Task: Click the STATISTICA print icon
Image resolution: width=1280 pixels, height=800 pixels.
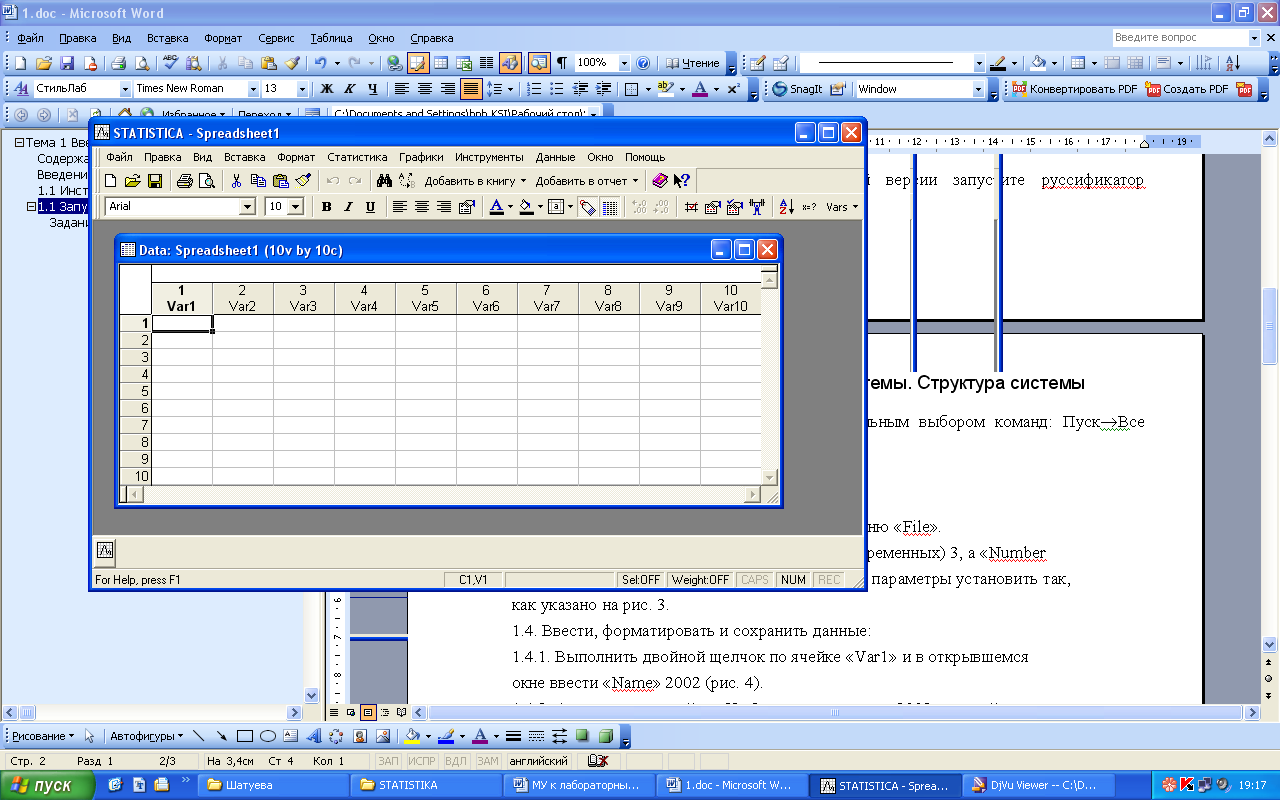Action: click(x=185, y=181)
